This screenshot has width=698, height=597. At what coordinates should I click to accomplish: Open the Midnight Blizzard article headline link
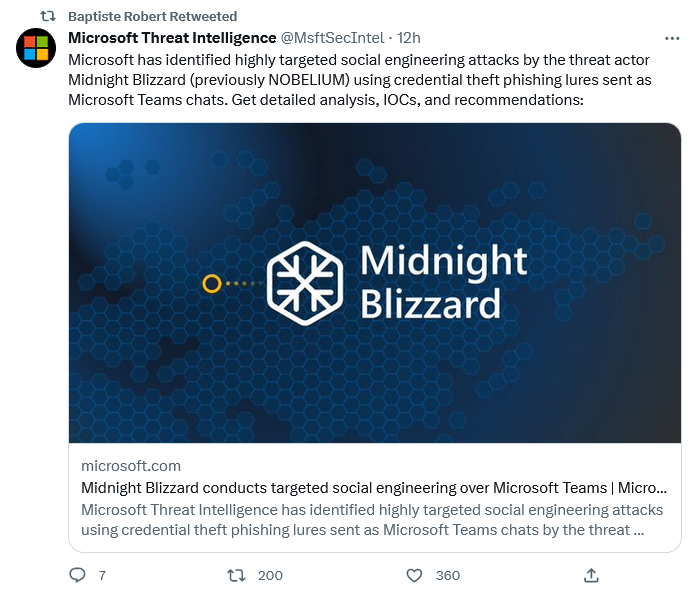click(373, 488)
